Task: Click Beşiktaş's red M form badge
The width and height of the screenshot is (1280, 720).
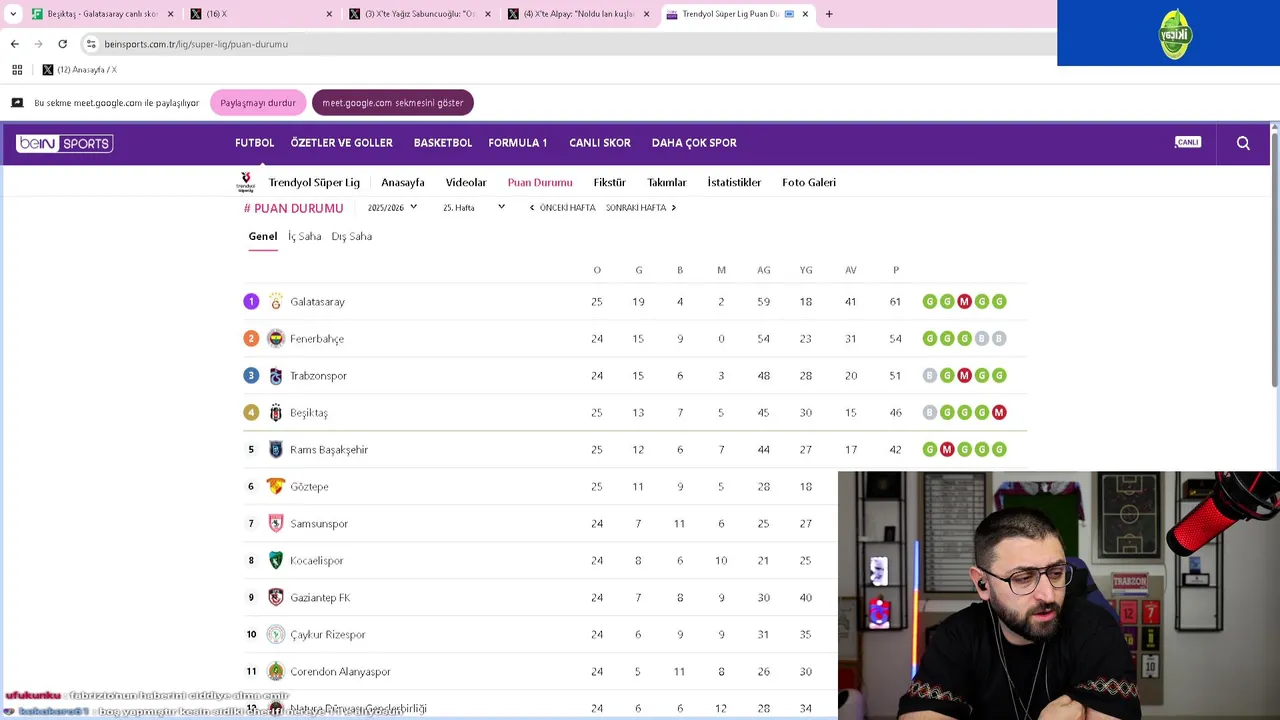Action: click(998, 412)
